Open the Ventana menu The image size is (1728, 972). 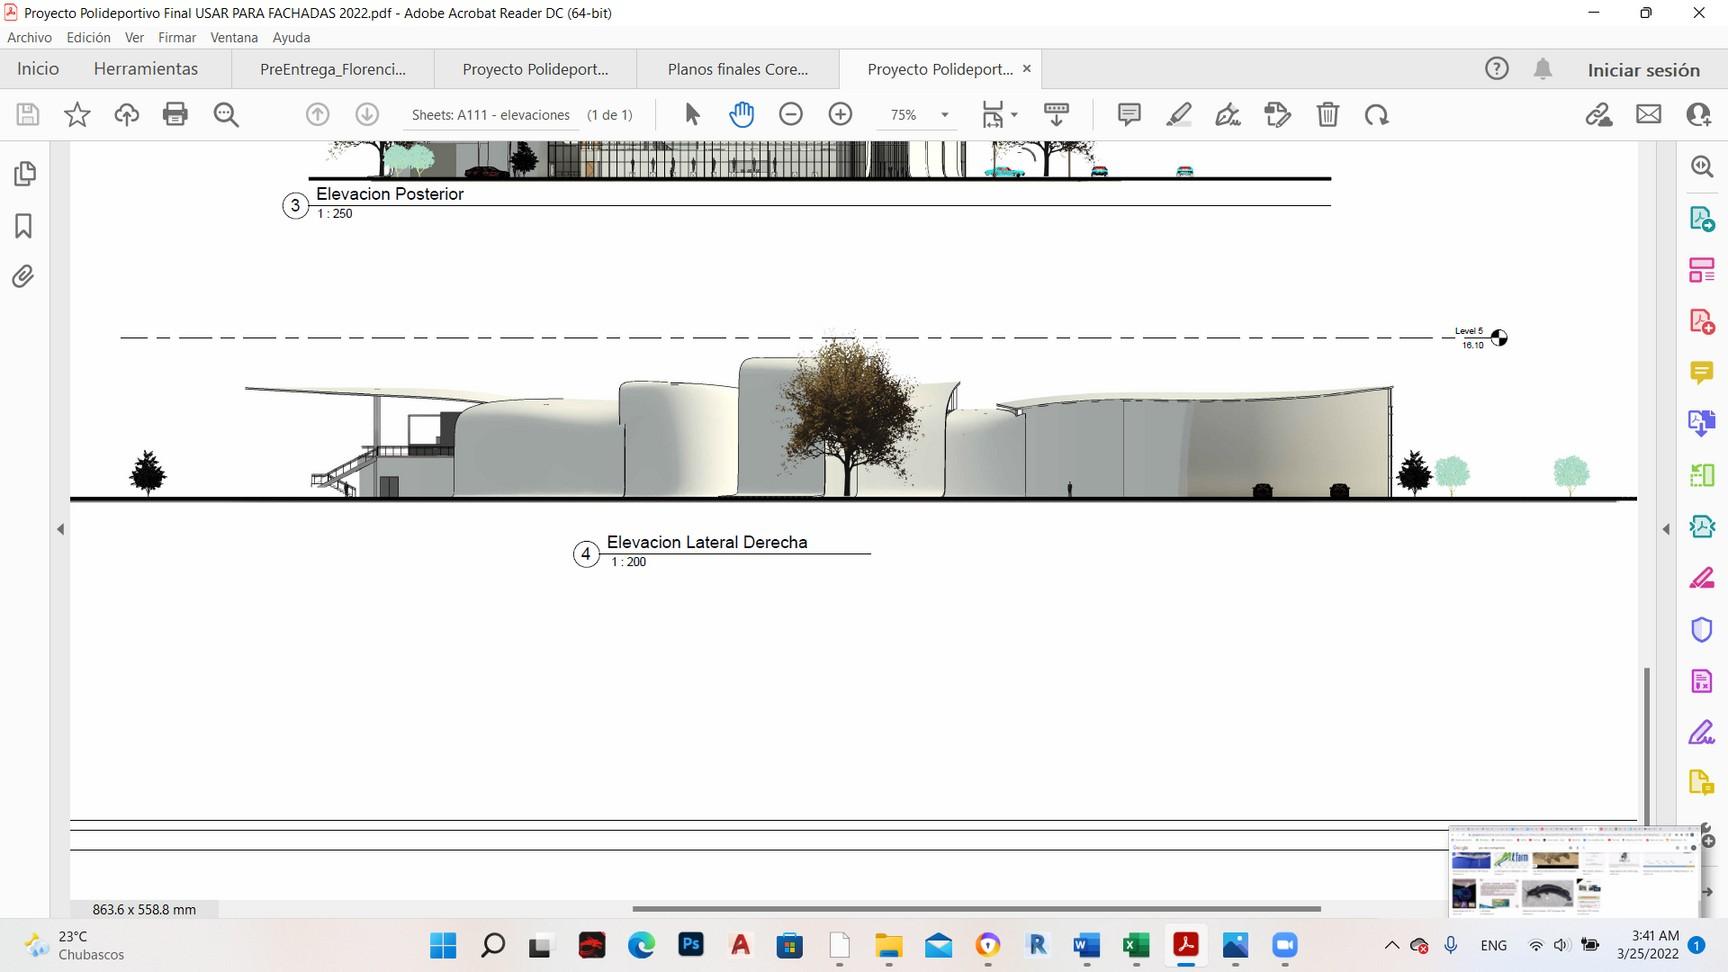[234, 38]
